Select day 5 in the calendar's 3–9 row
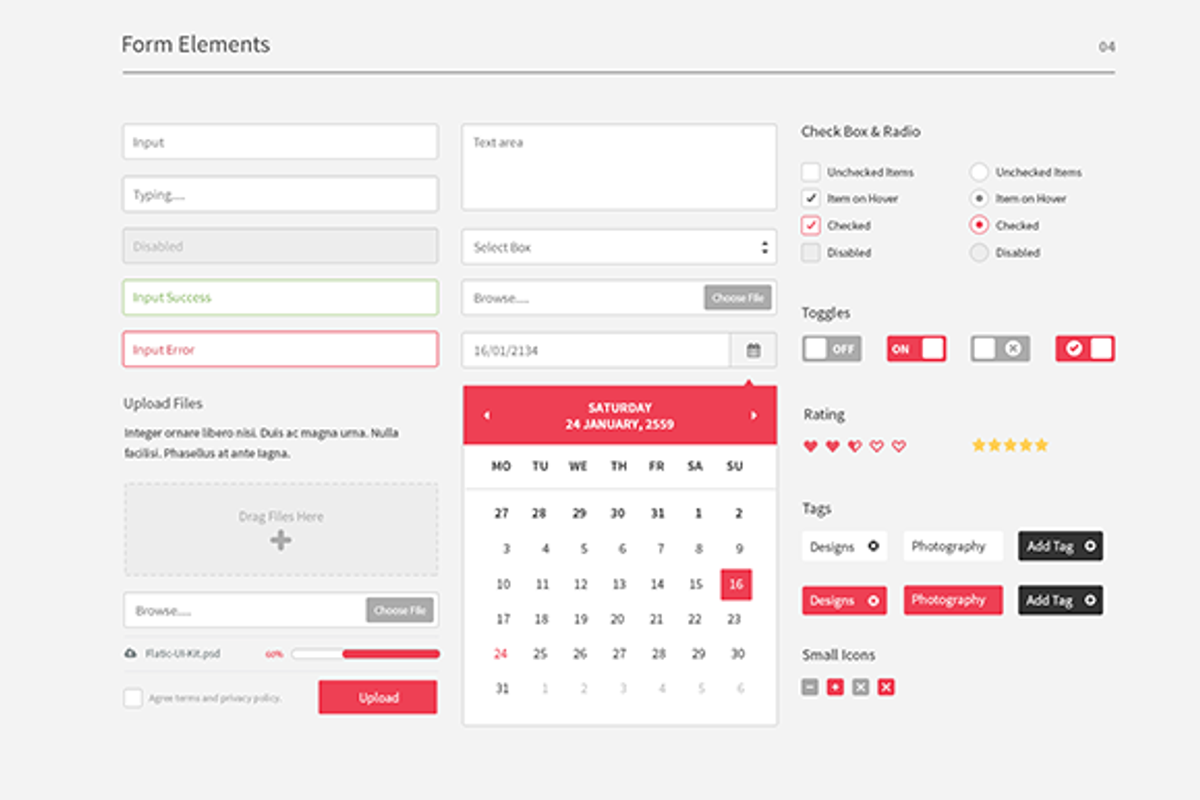The width and height of the screenshot is (1200, 800). pyautogui.click(x=584, y=549)
